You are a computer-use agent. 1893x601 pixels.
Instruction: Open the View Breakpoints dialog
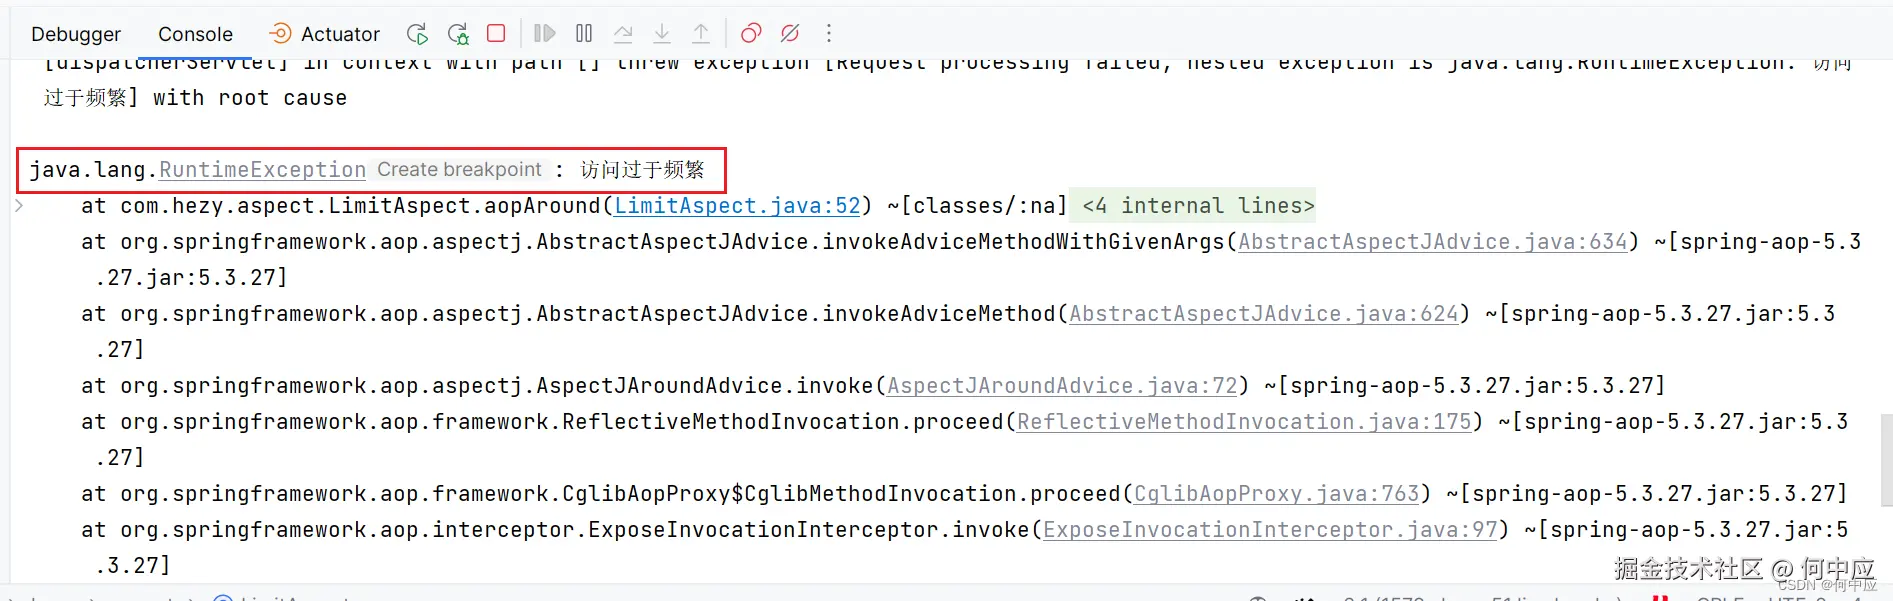point(751,34)
